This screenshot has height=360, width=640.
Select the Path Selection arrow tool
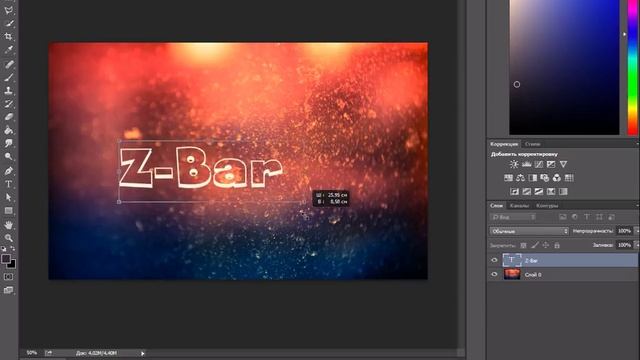[8, 198]
